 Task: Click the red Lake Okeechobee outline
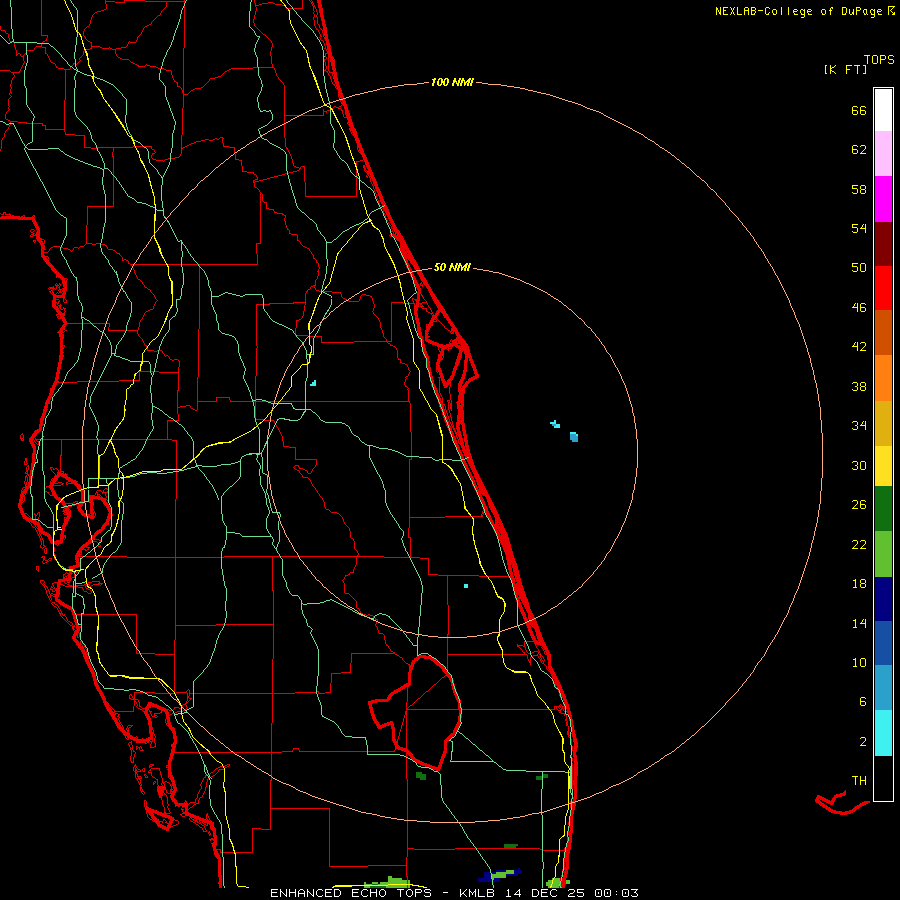(x=416, y=712)
